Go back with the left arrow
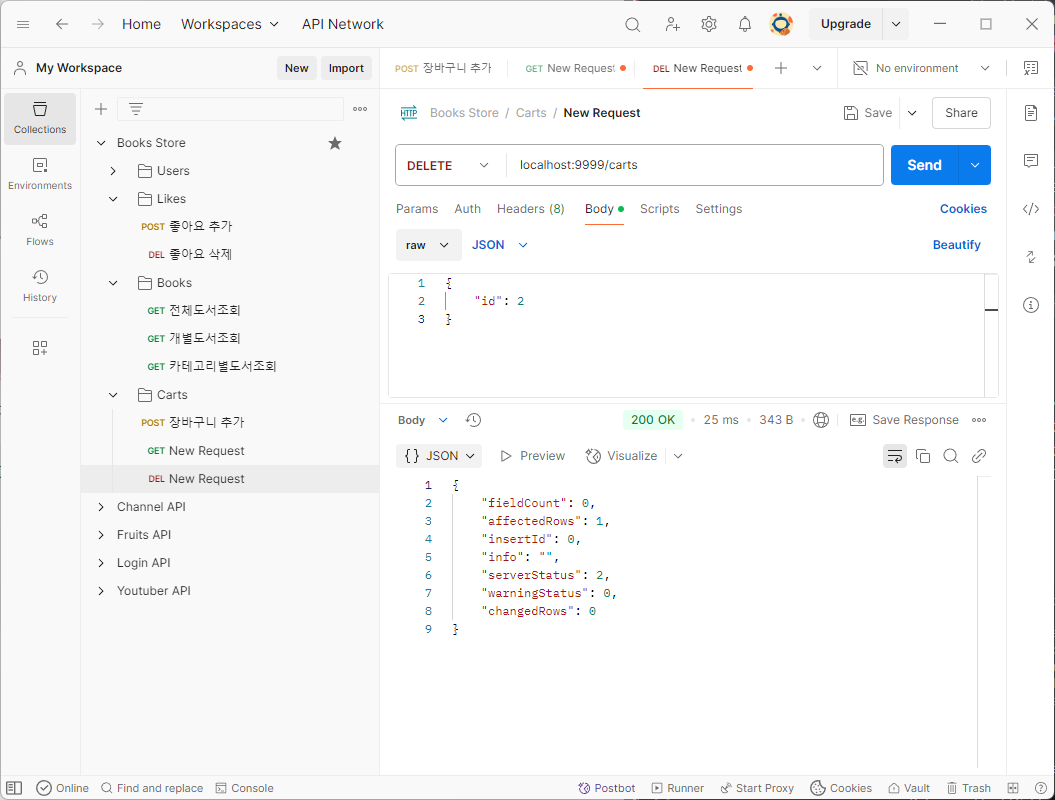The height and width of the screenshot is (800, 1055). [x=62, y=24]
